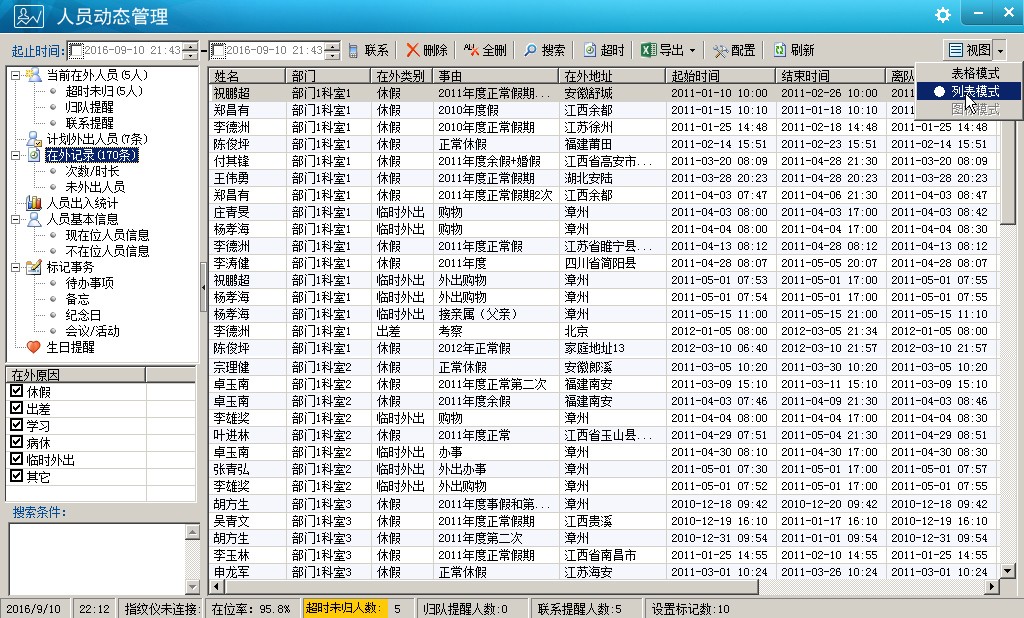
Task: Click the 刷新 refresh toolbar button
Action: pyautogui.click(x=794, y=50)
